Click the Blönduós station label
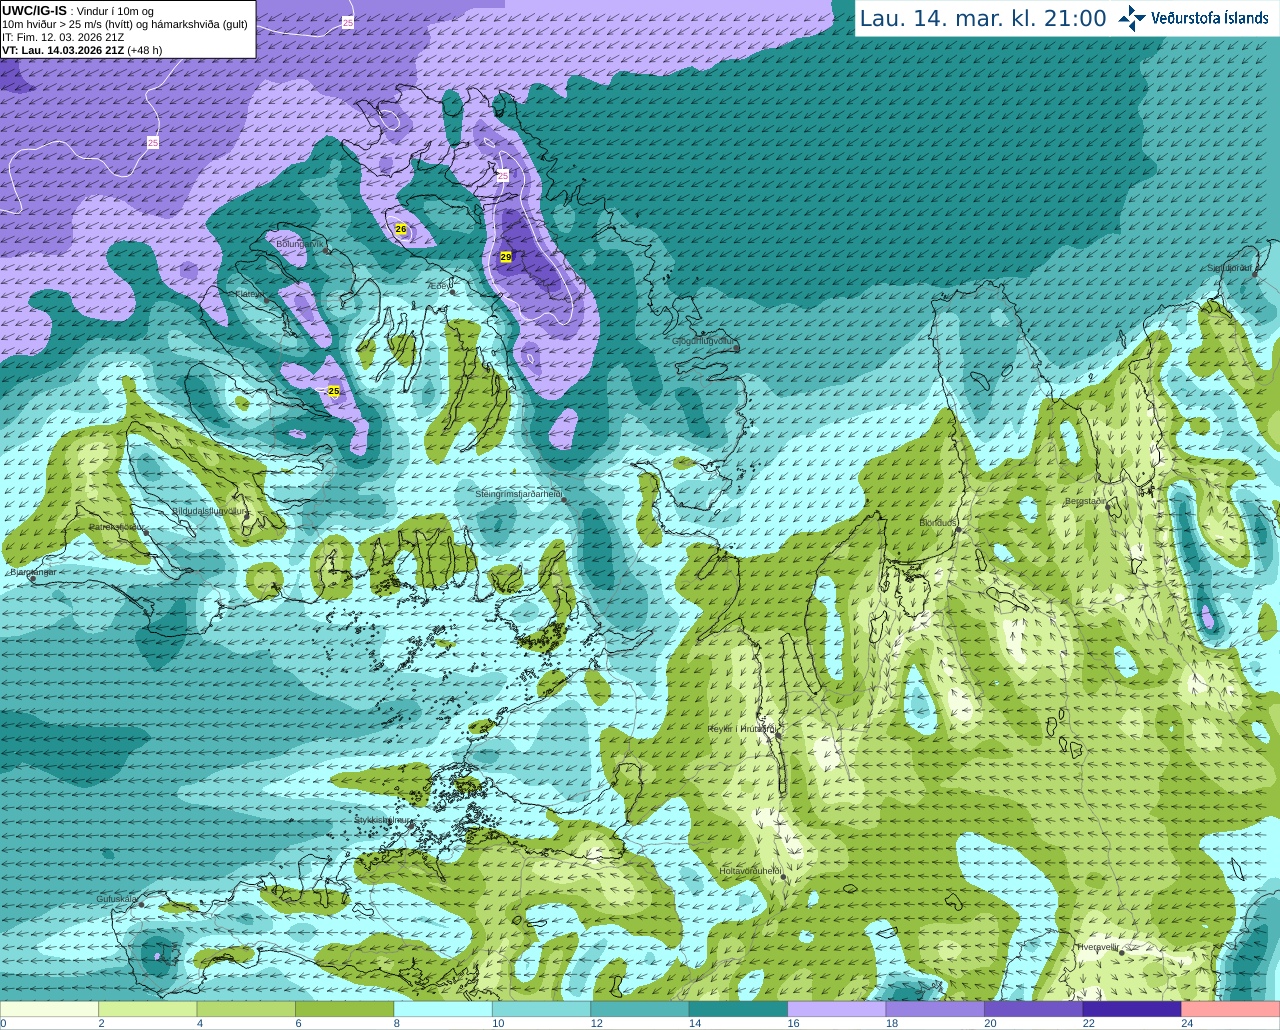This screenshot has width=1280, height=1030. (x=938, y=522)
